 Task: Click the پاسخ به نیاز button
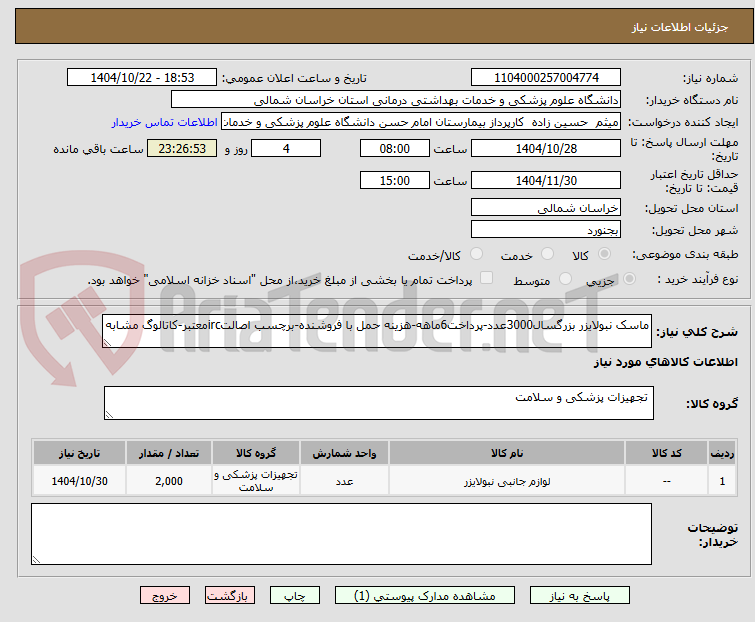tap(580, 596)
